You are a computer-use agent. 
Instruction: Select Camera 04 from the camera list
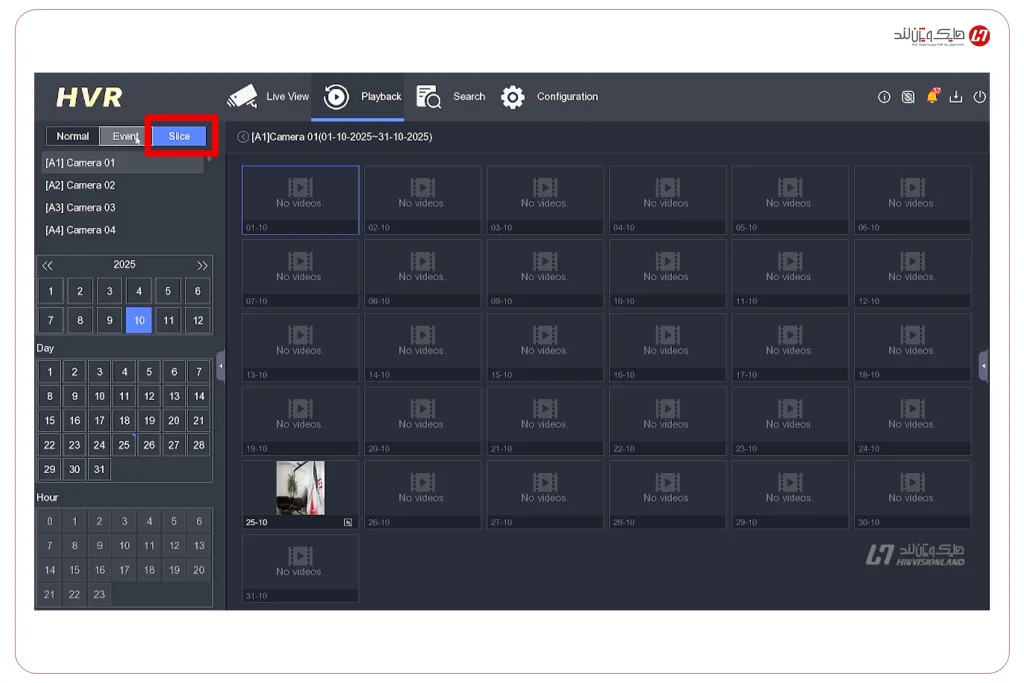tap(81, 229)
